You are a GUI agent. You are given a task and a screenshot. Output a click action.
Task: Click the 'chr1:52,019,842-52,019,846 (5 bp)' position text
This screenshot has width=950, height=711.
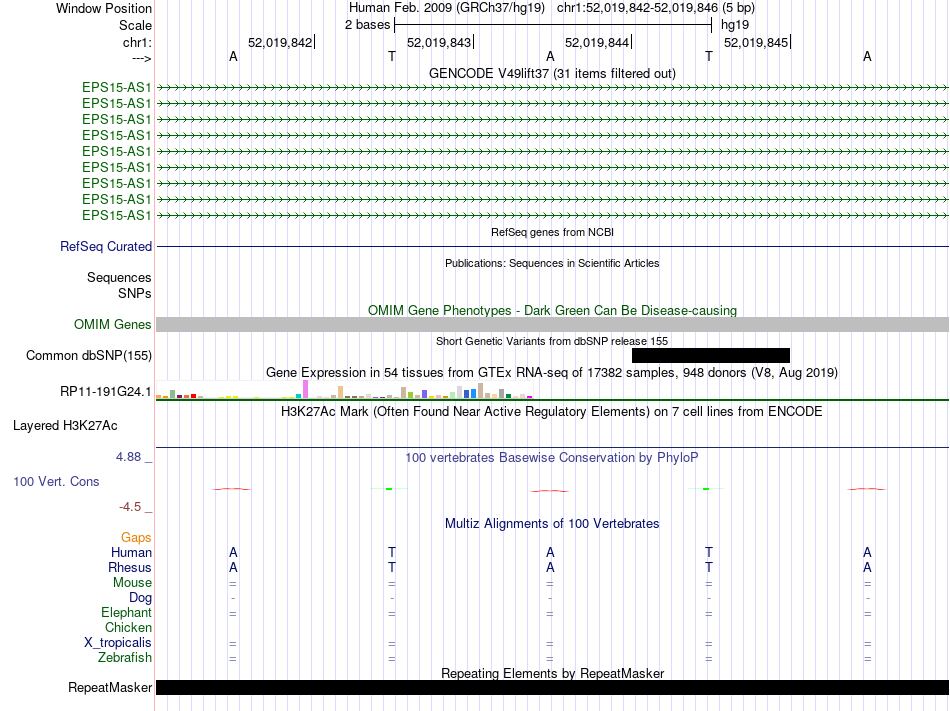point(656,8)
